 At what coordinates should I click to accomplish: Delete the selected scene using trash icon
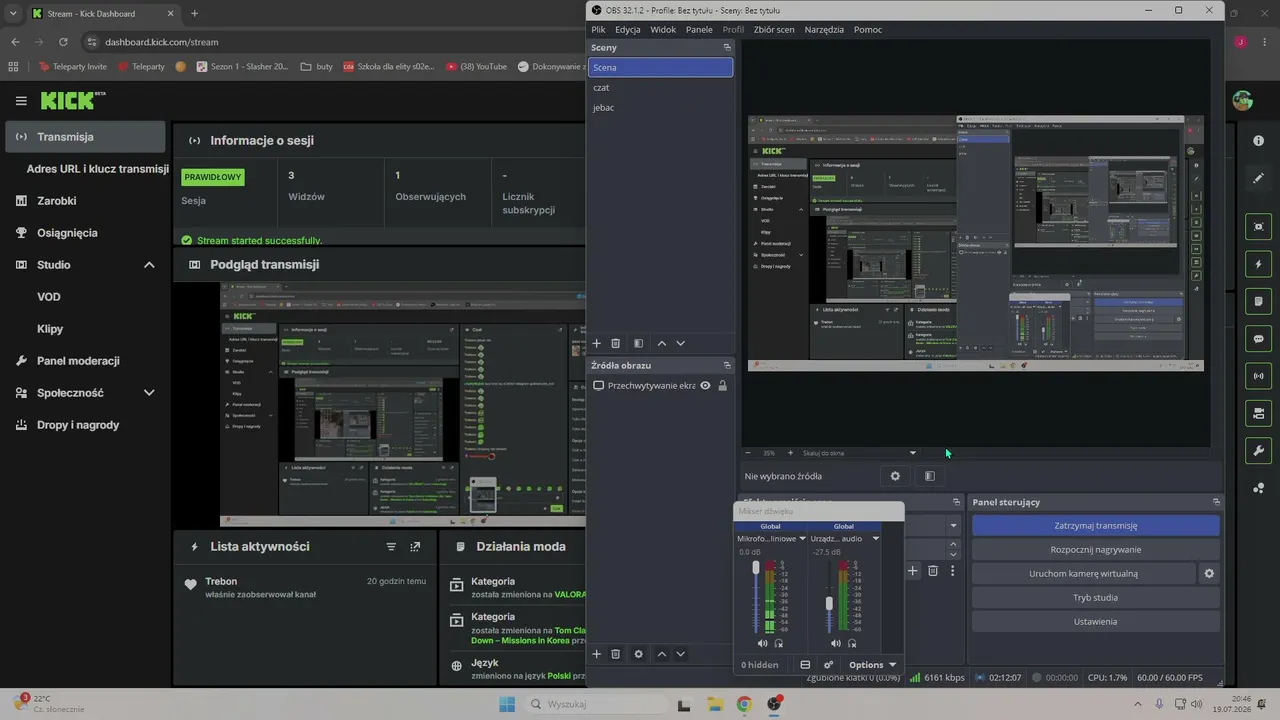616,343
